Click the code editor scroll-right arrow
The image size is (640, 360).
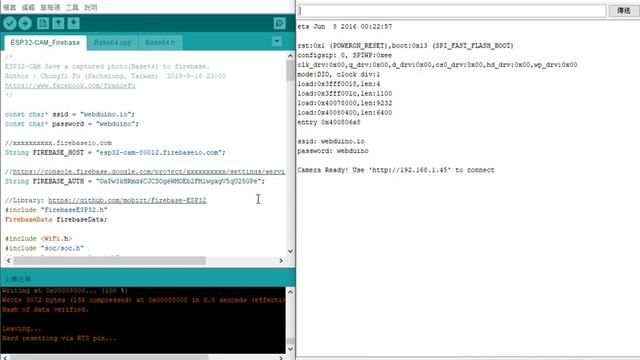[x=281, y=260]
